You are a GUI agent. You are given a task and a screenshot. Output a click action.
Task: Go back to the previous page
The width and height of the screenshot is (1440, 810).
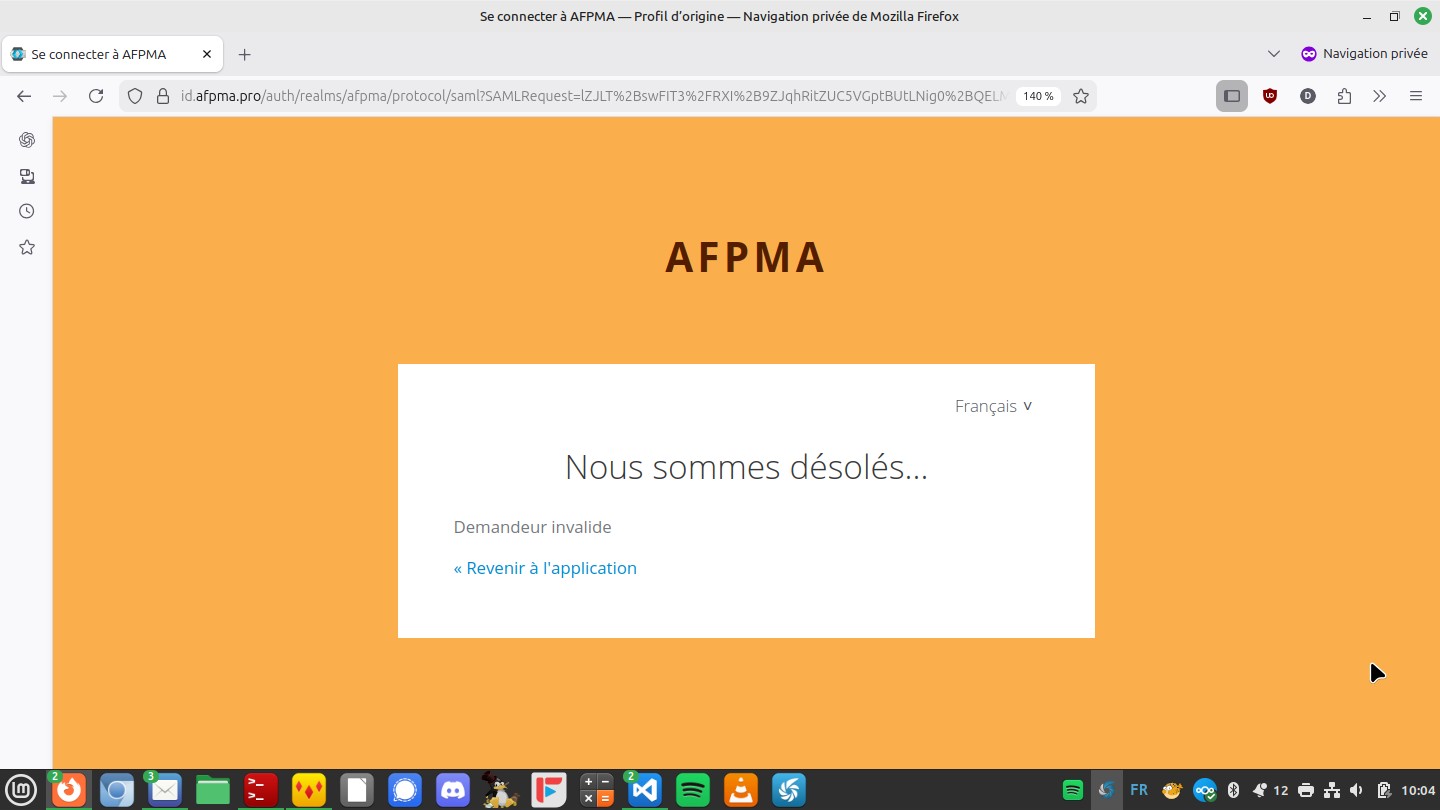24,96
